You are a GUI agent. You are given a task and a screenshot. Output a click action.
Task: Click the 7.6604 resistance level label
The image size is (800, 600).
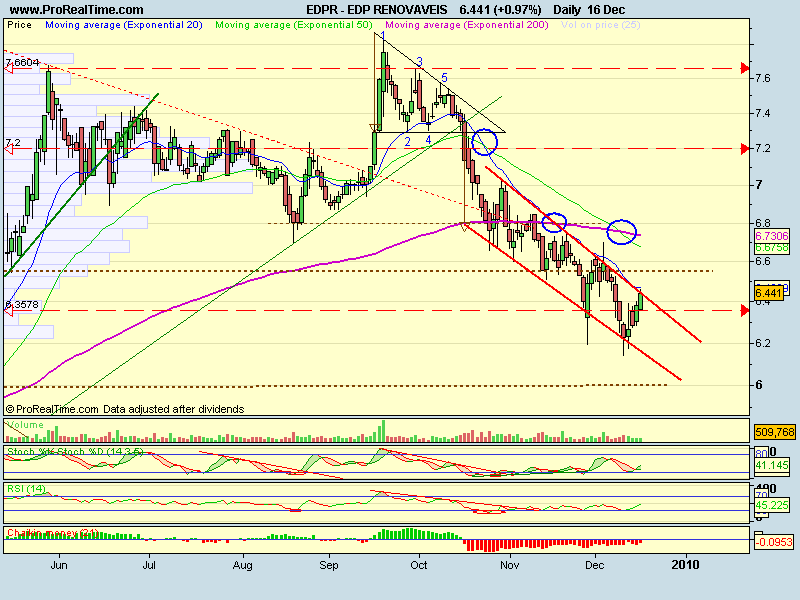click(22, 63)
